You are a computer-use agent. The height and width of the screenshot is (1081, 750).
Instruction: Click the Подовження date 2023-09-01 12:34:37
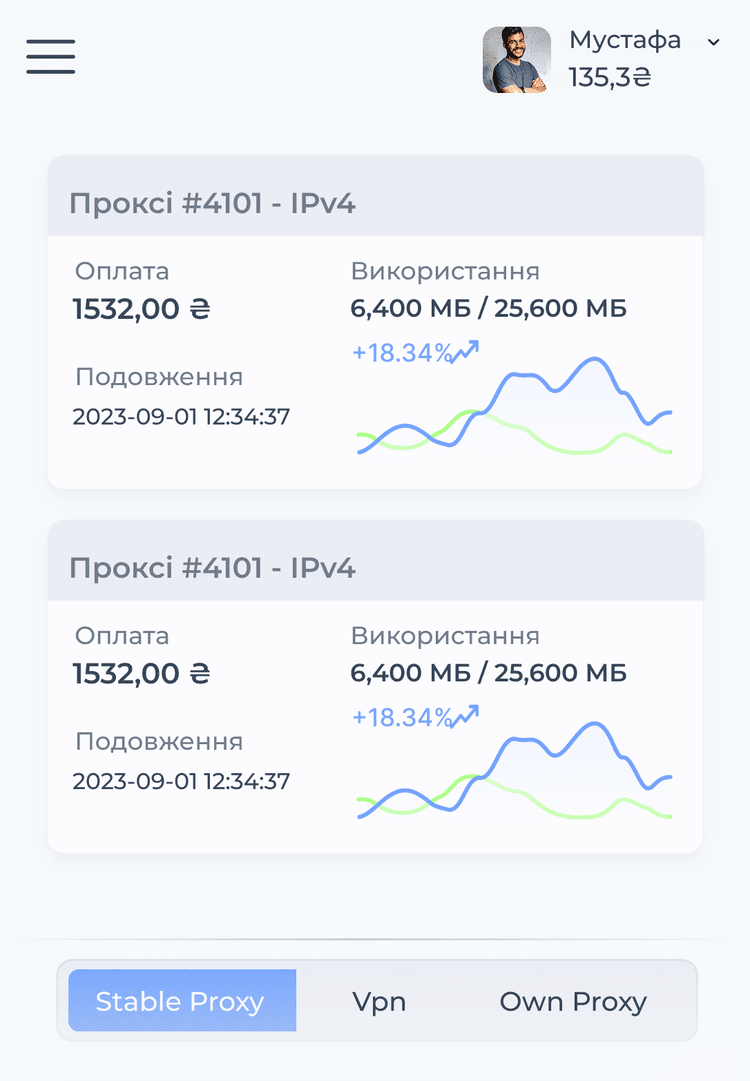(180, 417)
